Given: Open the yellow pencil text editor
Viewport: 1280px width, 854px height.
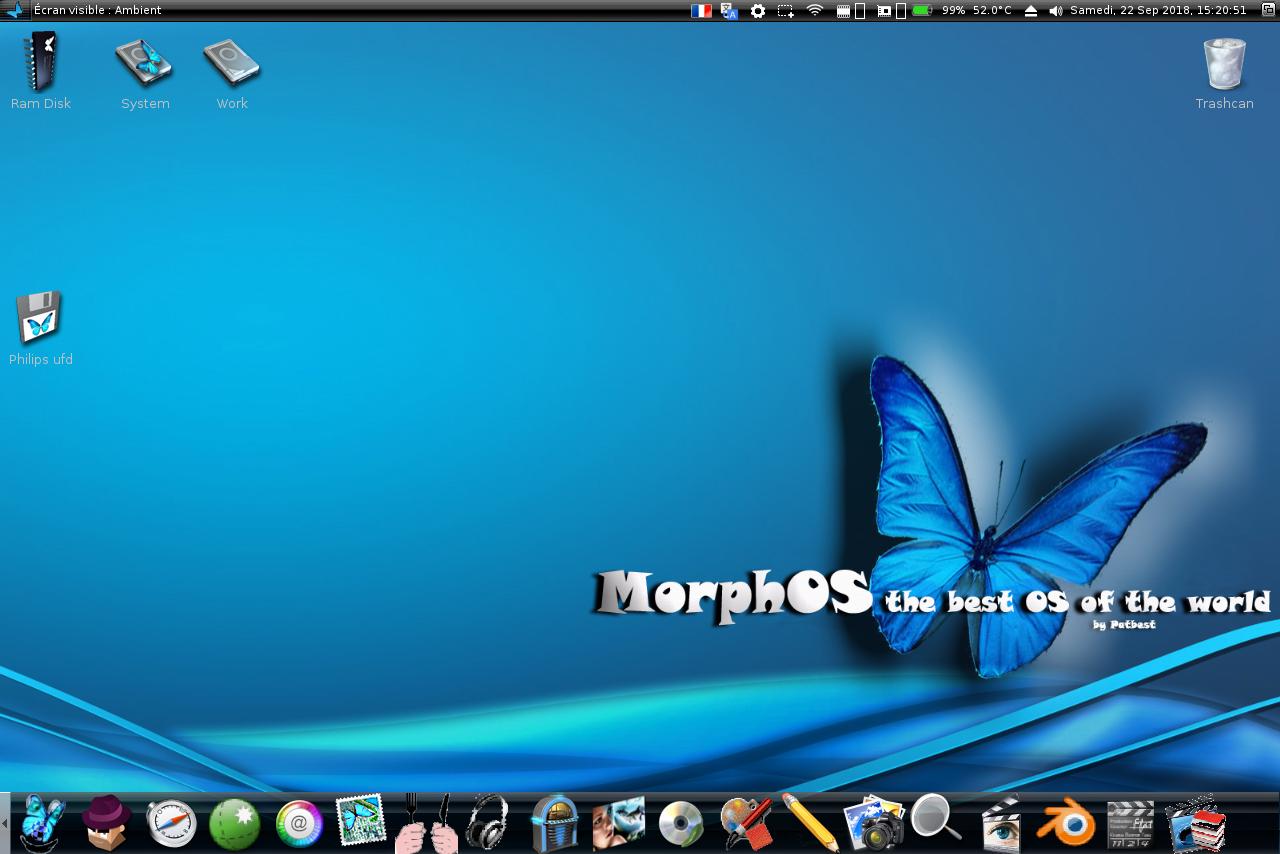Looking at the screenshot, I should 810,823.
